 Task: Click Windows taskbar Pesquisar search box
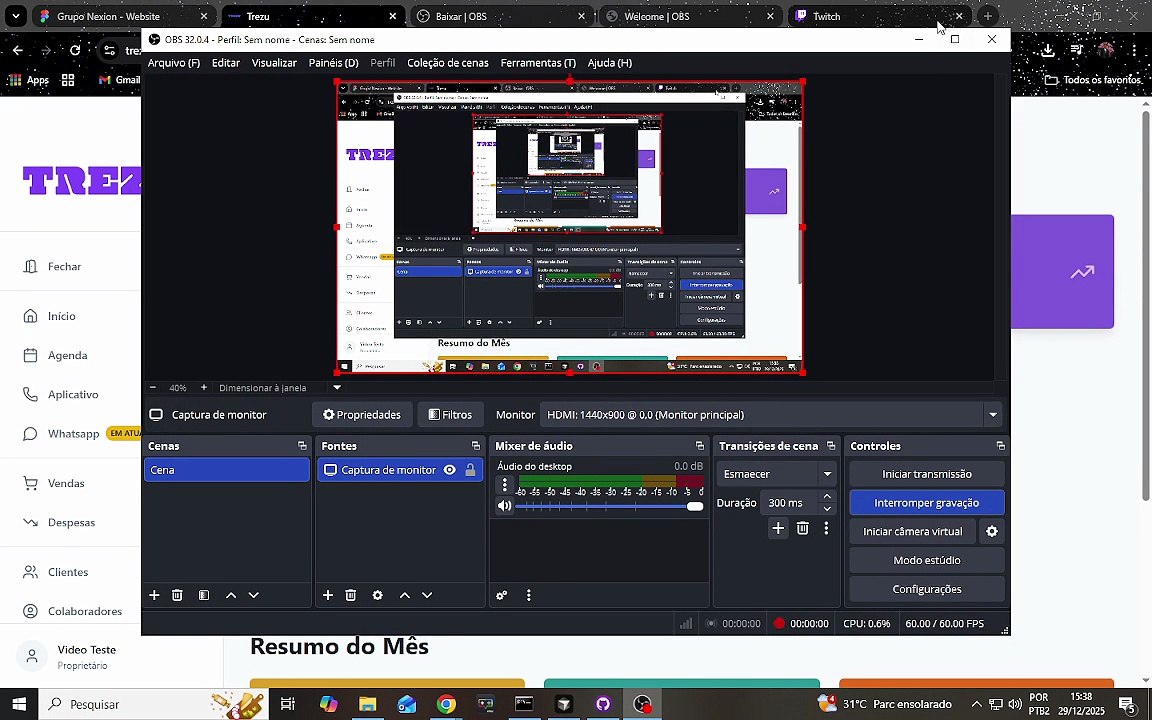153,705
